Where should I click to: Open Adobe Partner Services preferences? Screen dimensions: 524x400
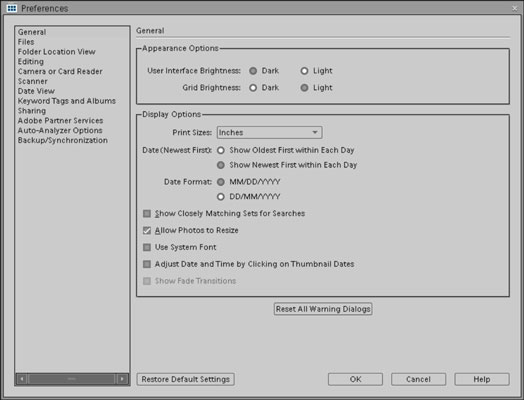(x=60, y=121)
